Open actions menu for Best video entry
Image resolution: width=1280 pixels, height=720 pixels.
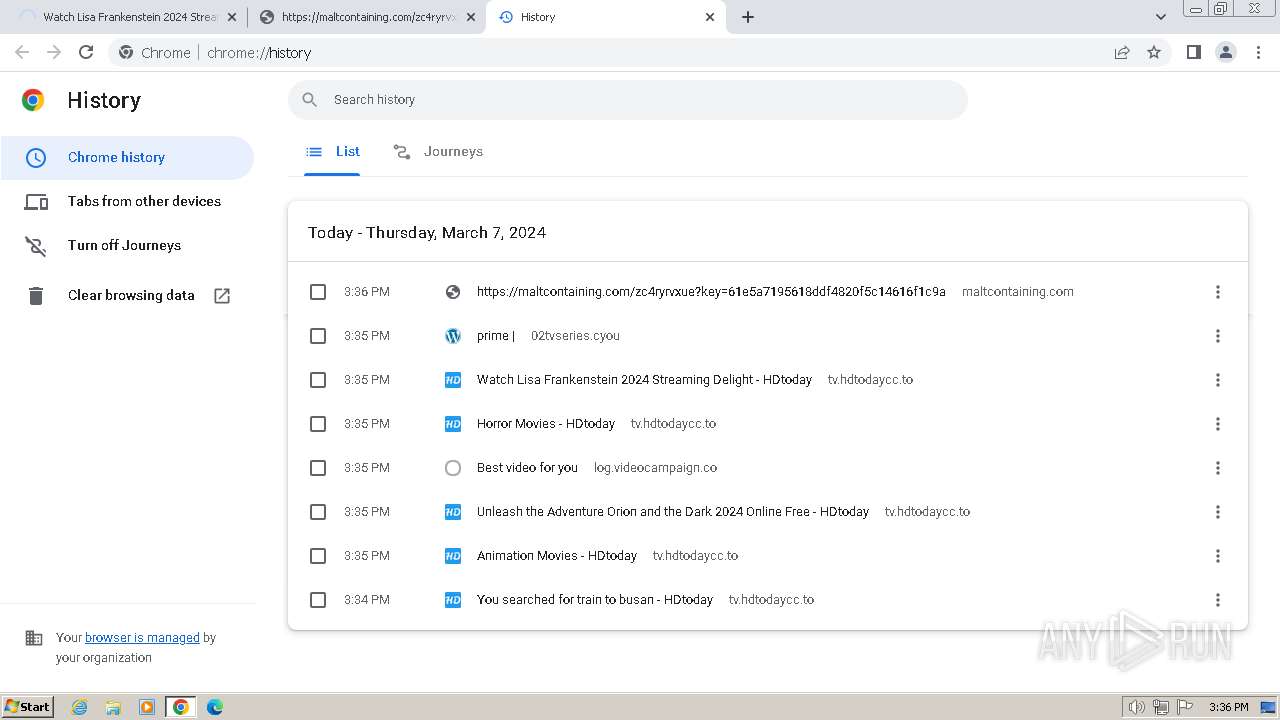[x=1218, y=468]
